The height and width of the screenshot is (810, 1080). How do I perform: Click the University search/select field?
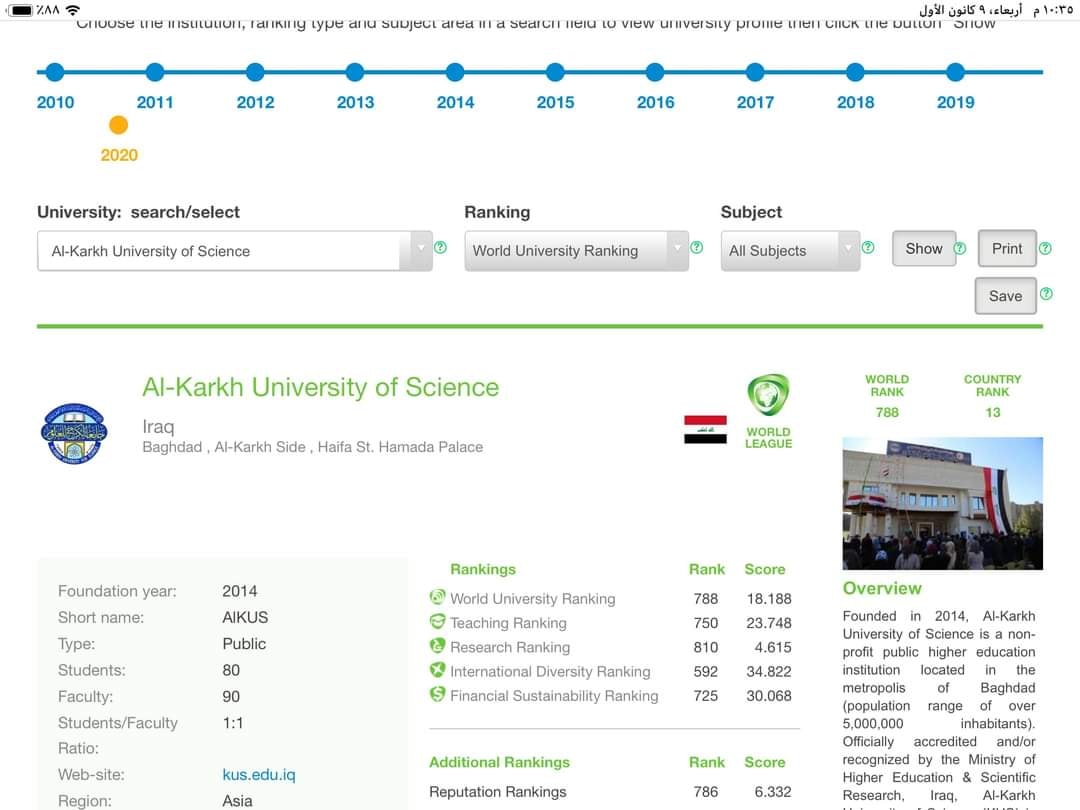click(234, 251)
